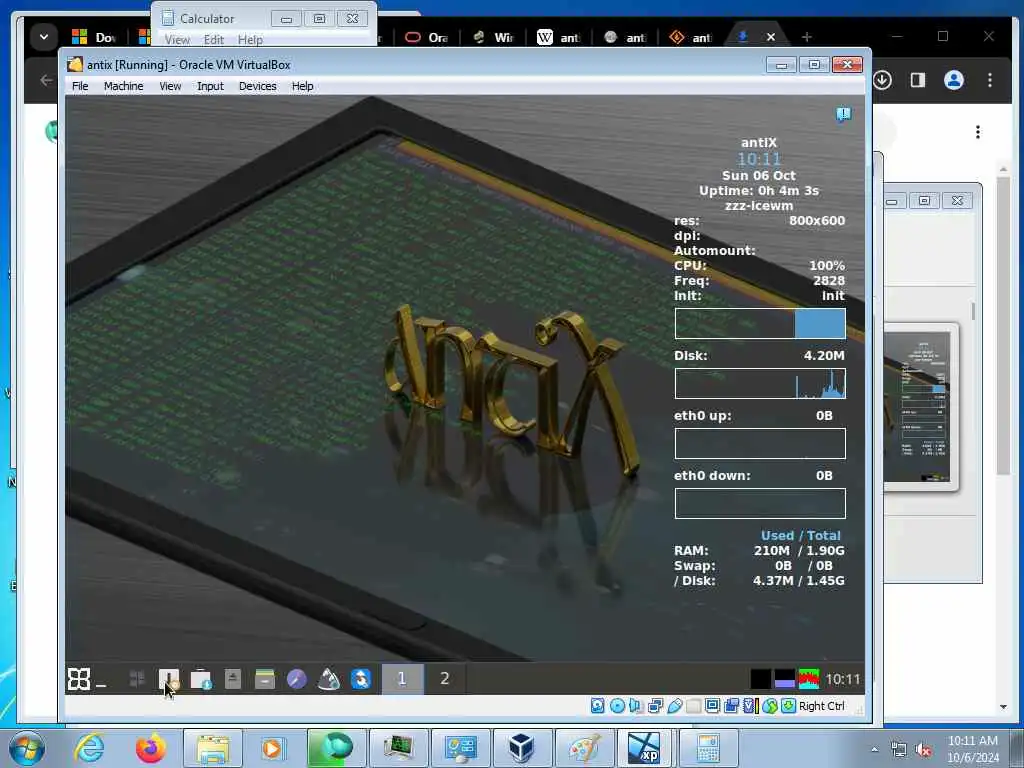
Task: Click the window-list icon in antiX taskbar
Action: click(x=136, y=679)
